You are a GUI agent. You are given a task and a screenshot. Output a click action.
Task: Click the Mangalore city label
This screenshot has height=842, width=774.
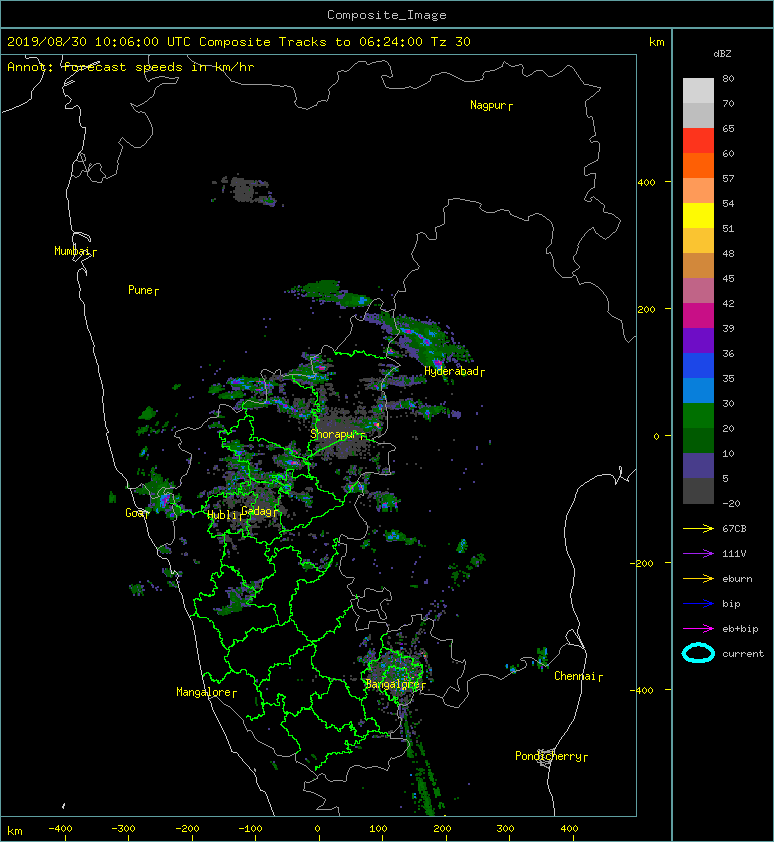pos(204,692)
